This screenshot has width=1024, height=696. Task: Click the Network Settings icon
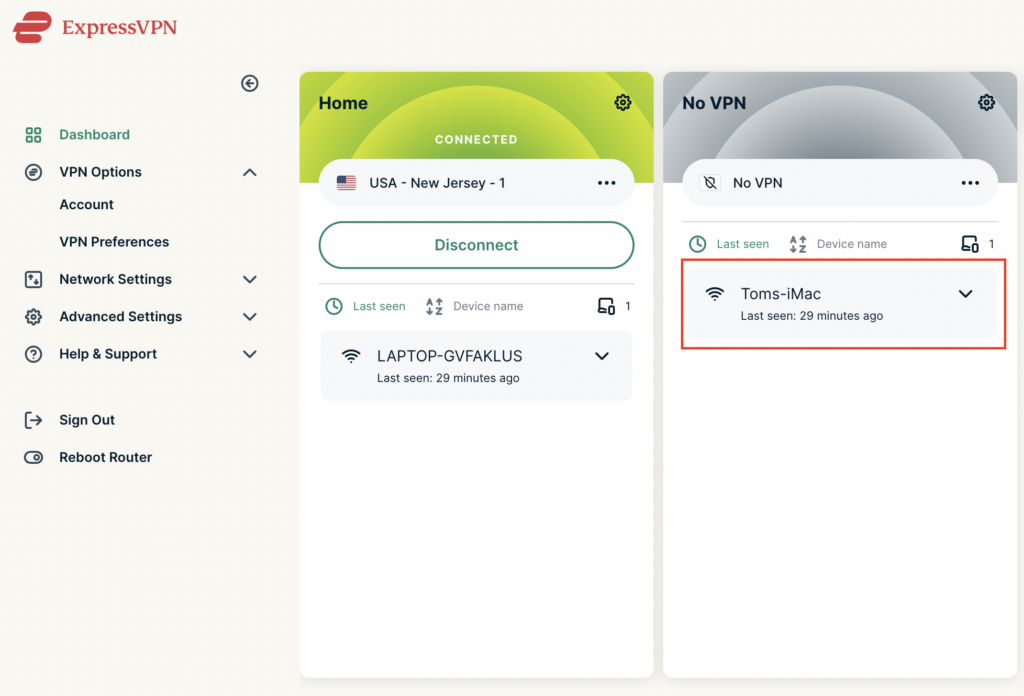tap(33, 279)
